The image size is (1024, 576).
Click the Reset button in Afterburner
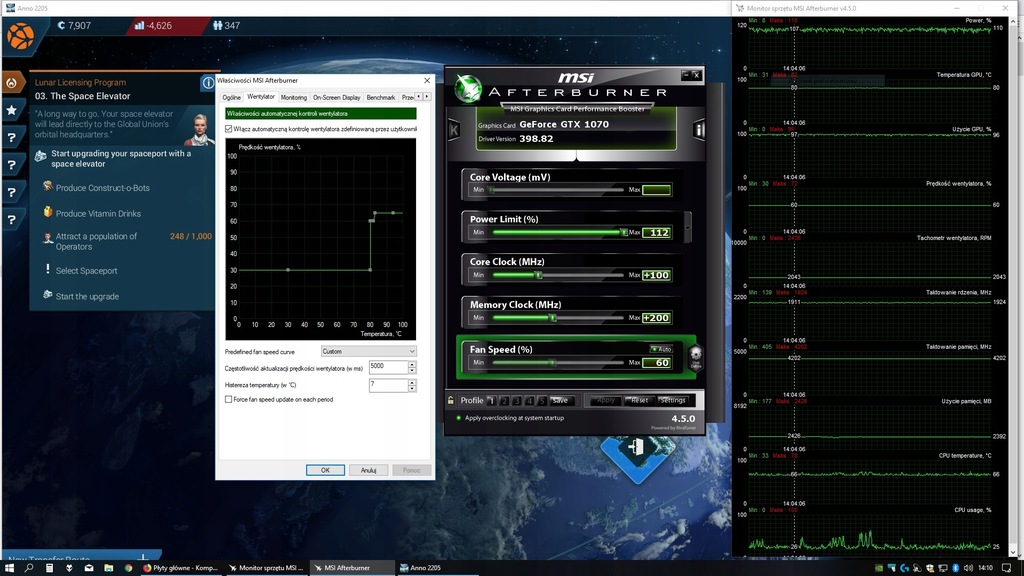[639, 400]
